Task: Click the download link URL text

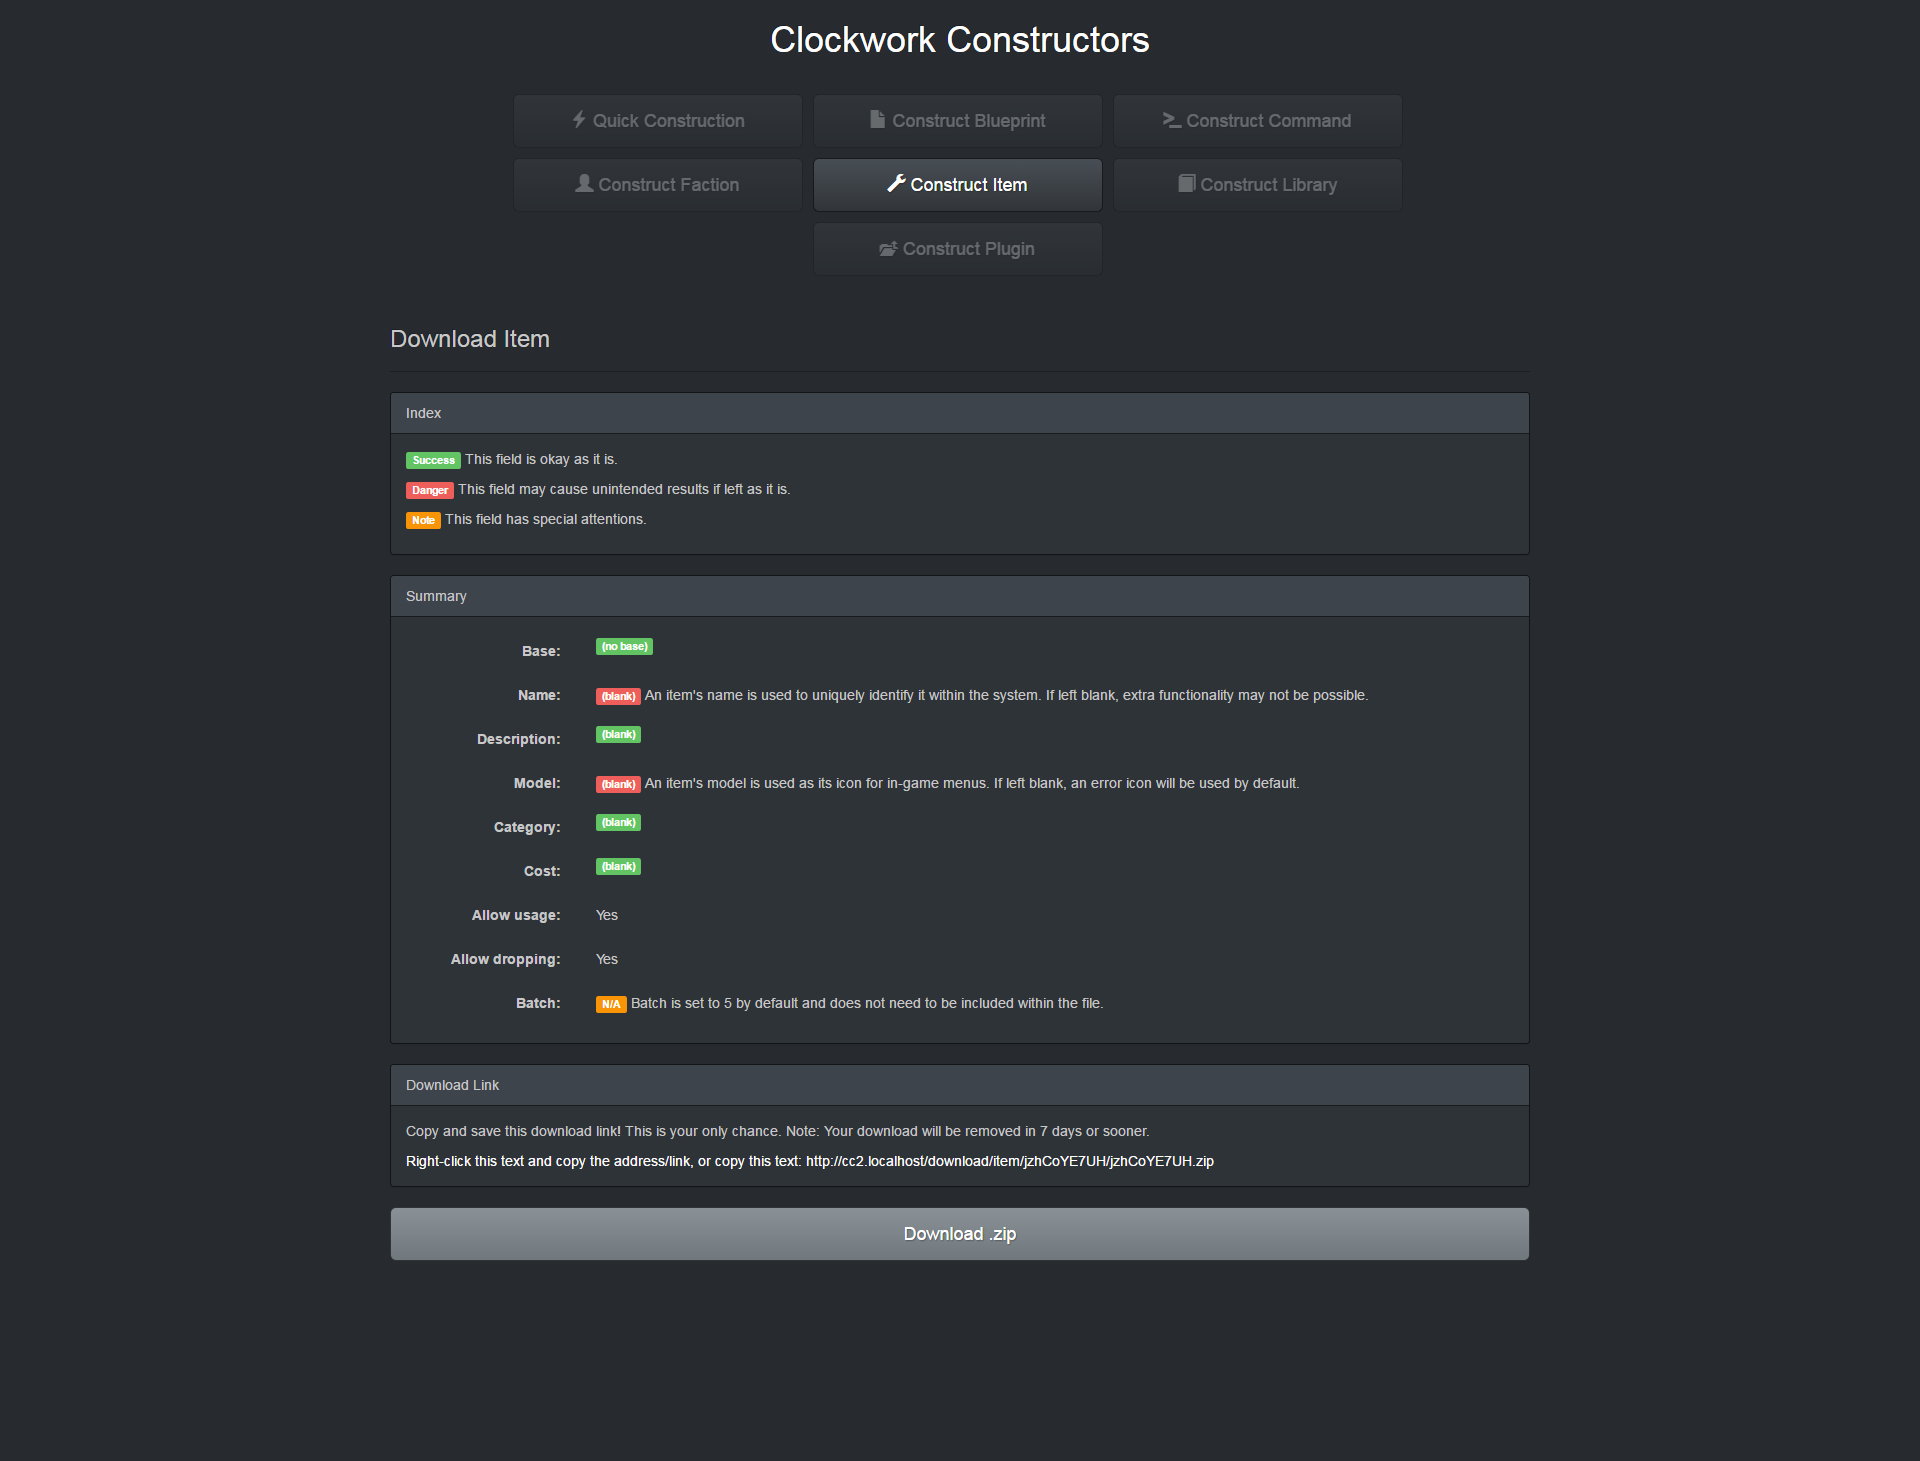Action: [1009, 1161]
